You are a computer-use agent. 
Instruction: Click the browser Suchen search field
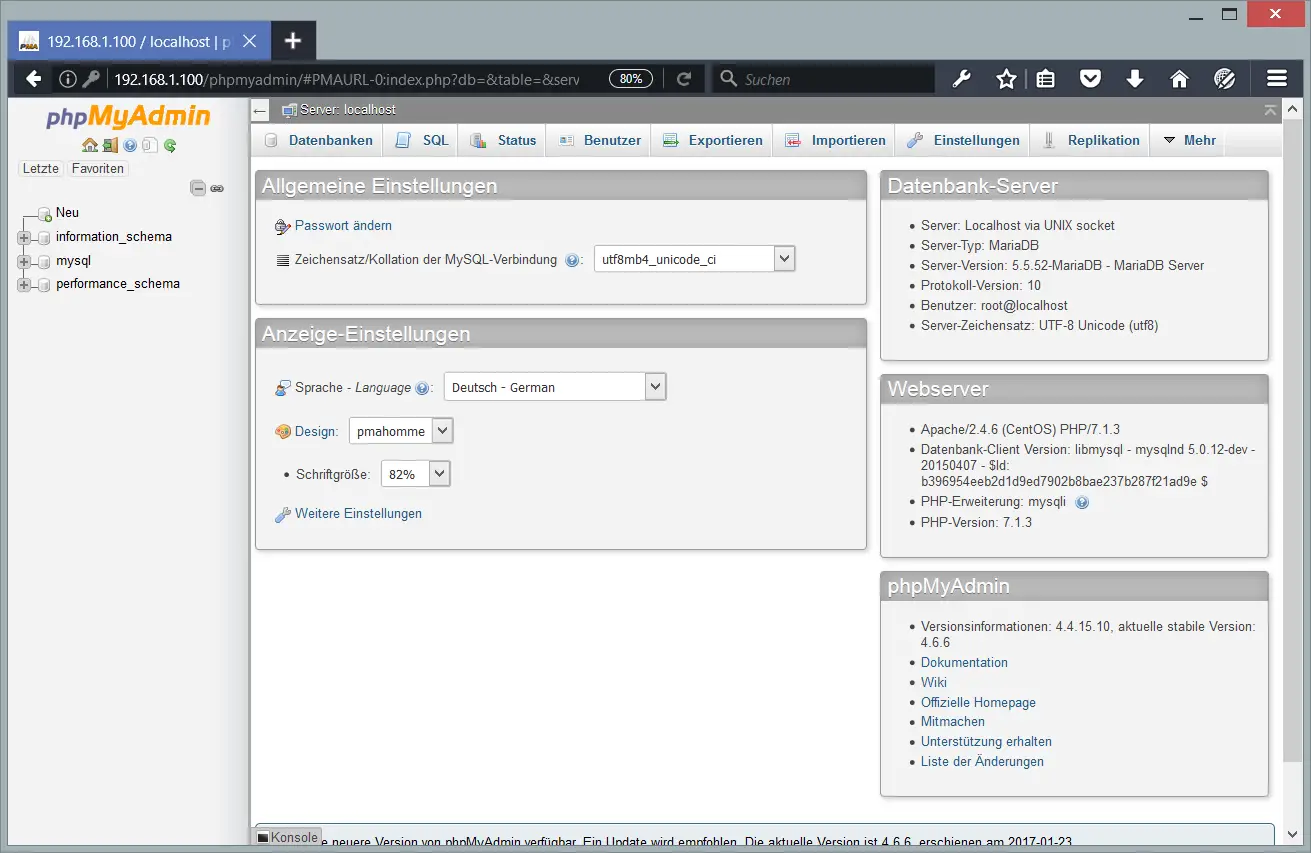(x=823, y=79)
